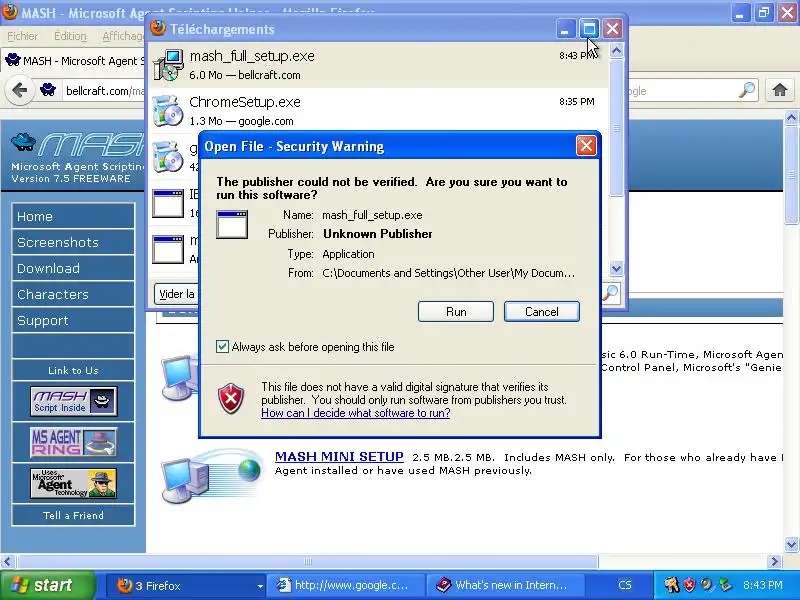
Task: Click the fourth download's window icon
Action: click(x=168, y=203)
